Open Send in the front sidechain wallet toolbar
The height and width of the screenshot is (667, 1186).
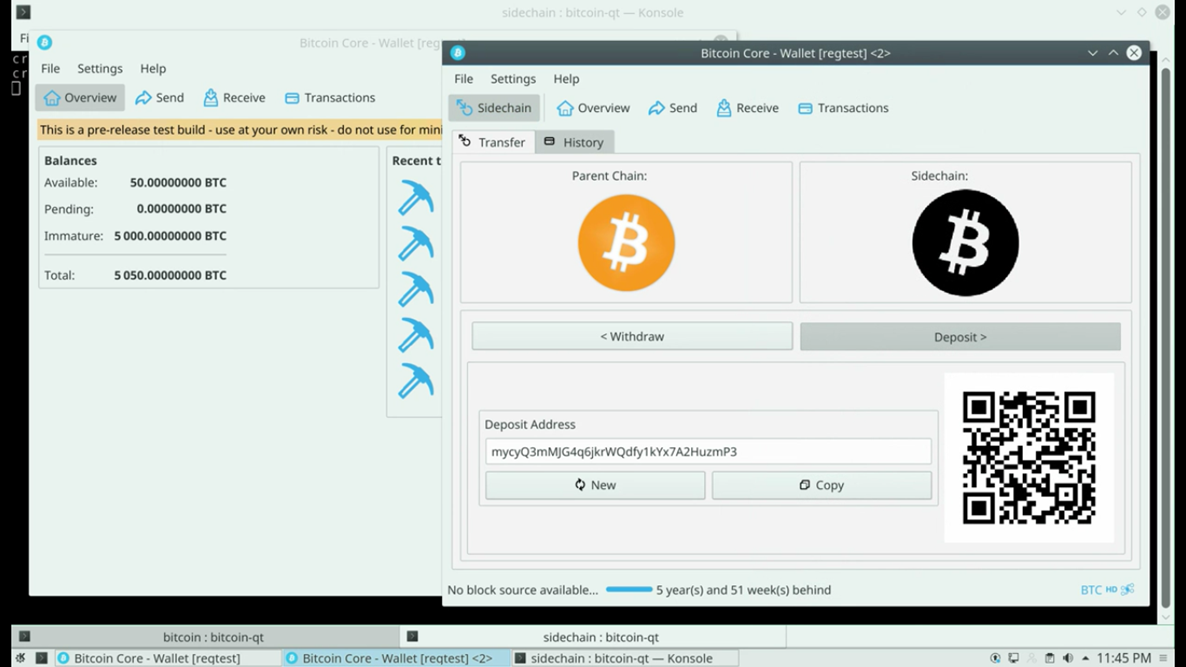[672, 108]
